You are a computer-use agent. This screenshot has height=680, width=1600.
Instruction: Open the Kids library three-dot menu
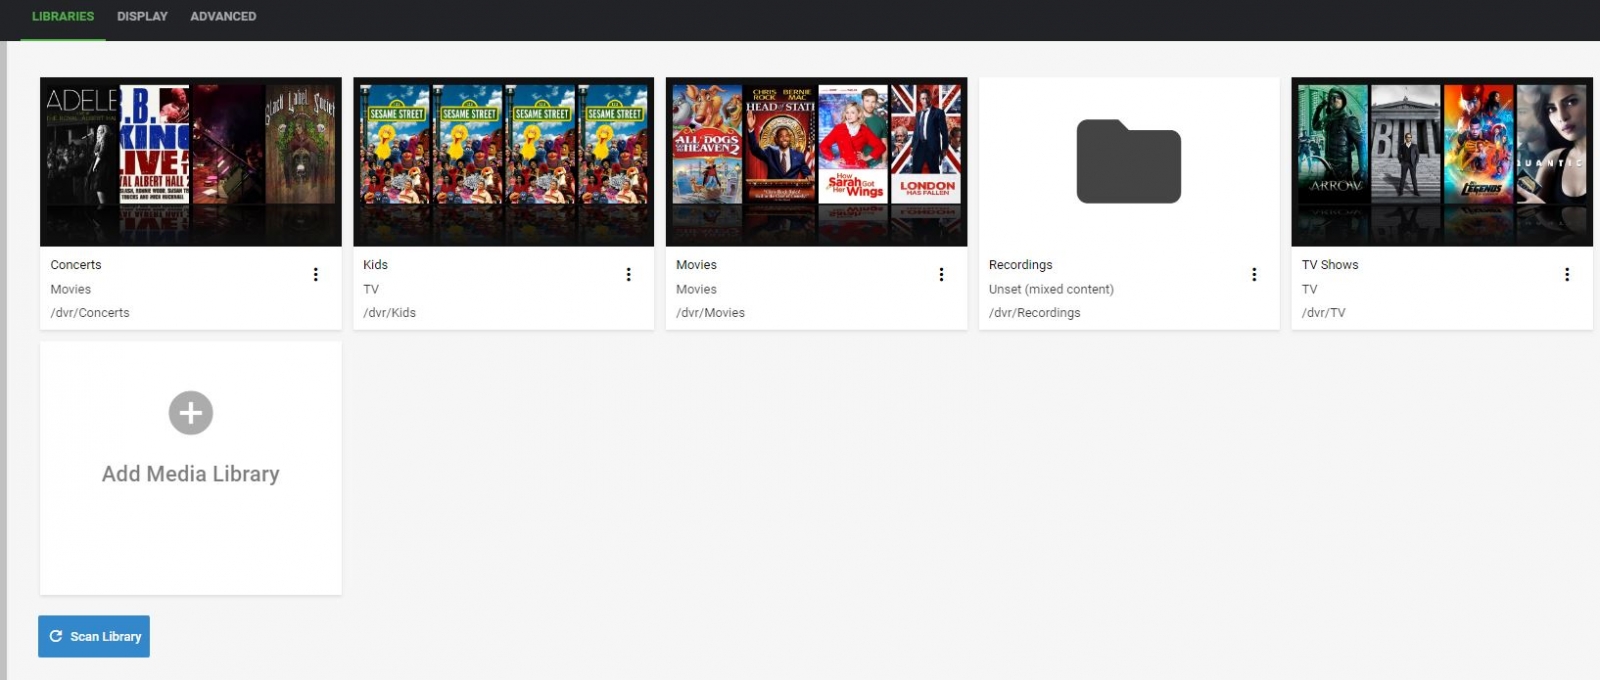click(x=628, y=274)
